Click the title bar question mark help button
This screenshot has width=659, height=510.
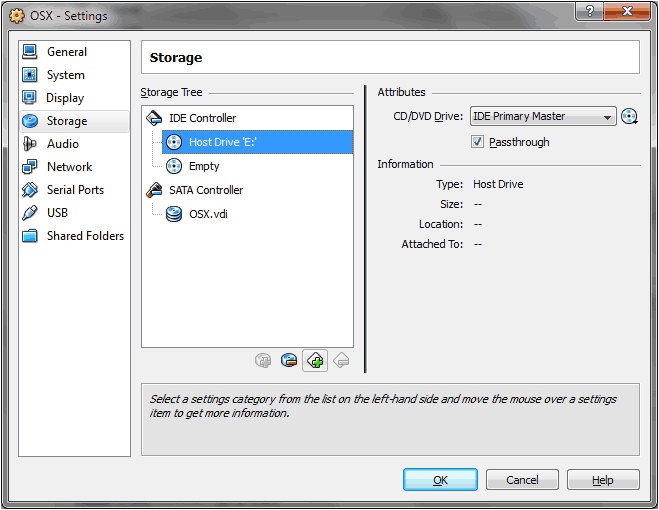pyautogui.click(x=589, y=11)
